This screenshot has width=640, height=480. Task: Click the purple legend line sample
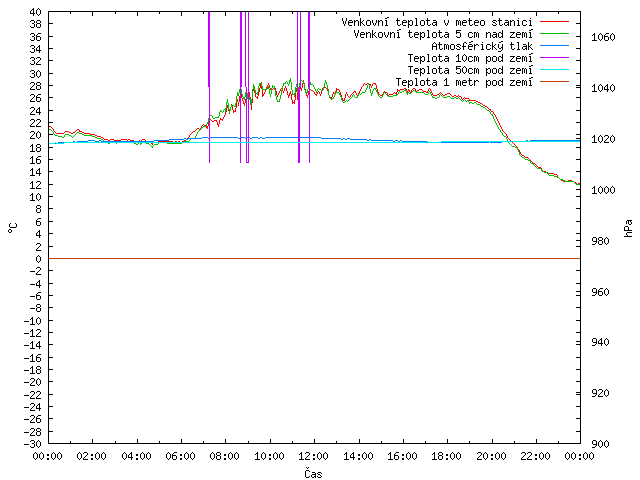pyautogui.click(x=554, y=58)
